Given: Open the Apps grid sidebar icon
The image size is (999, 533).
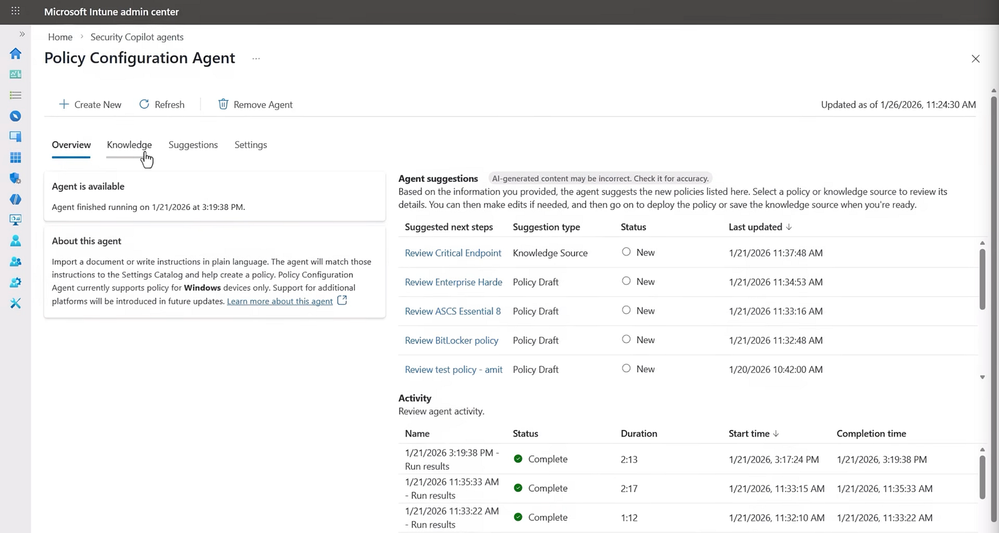Looking at the screenshot, I should click(x=15, y=158).
